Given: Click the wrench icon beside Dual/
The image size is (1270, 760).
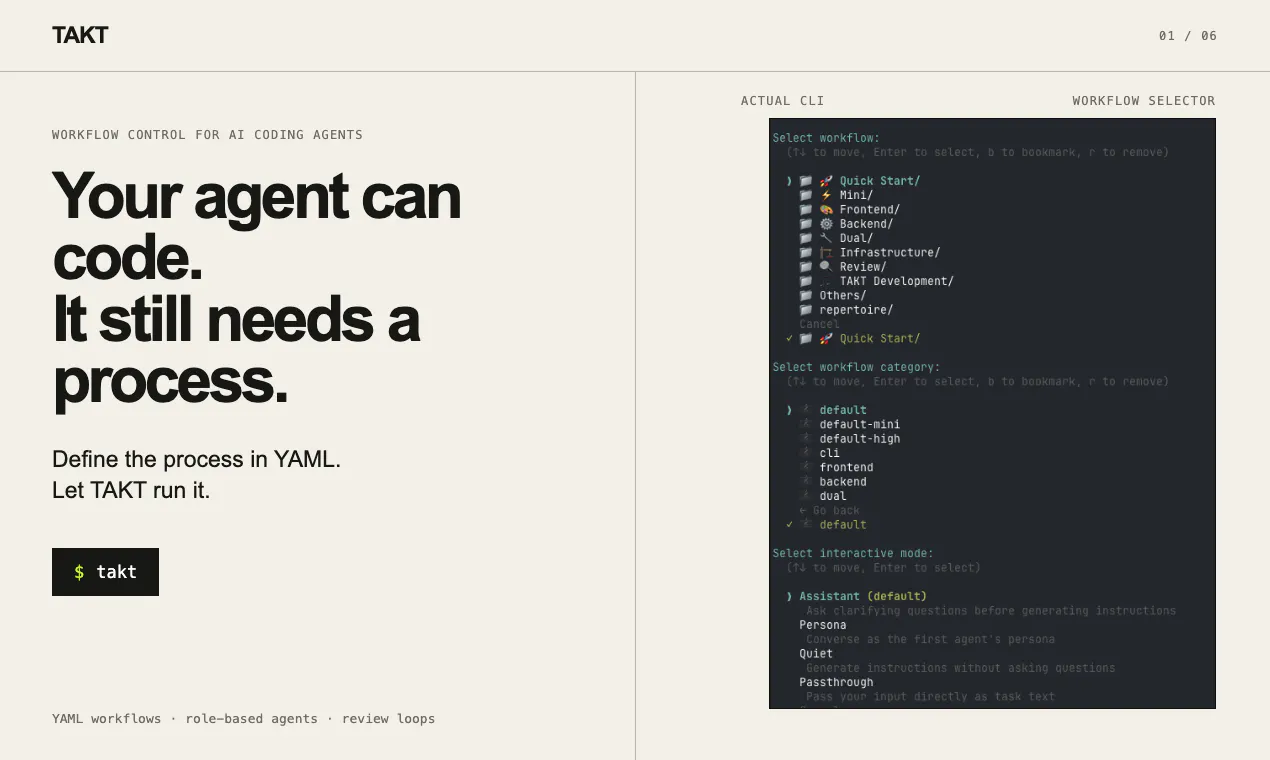Looking at the screenshot, I should click(x=826, y=238).
